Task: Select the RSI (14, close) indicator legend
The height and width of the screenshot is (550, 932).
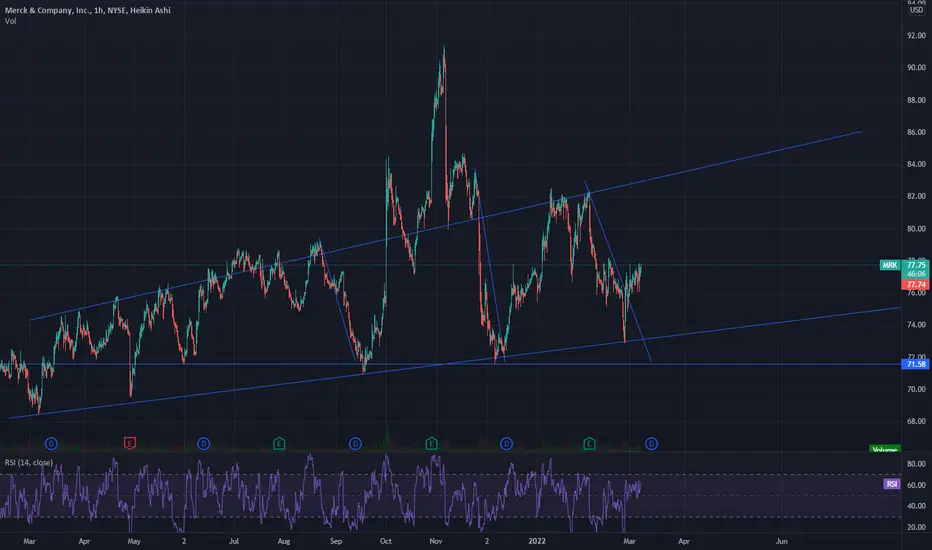Action: pos(29,463)
